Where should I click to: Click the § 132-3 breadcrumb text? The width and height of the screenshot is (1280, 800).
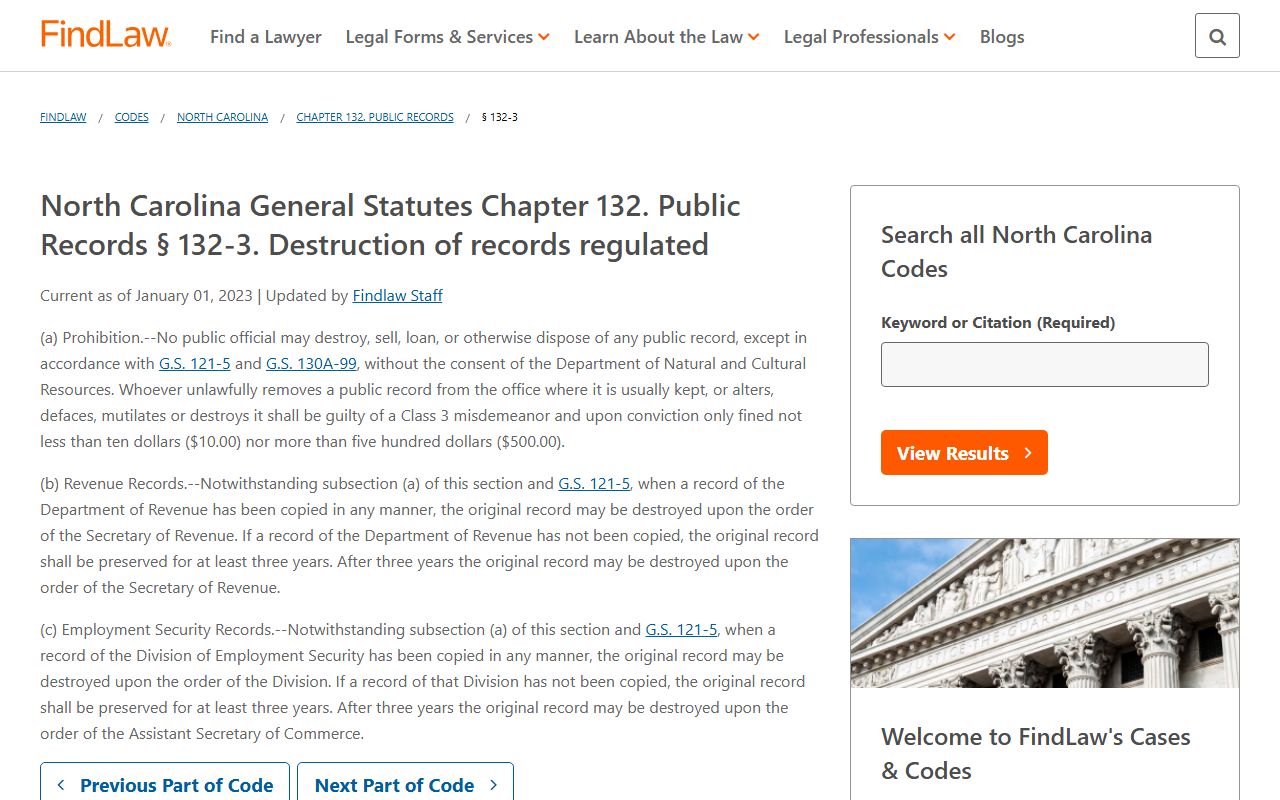click(x=500, y=117)
